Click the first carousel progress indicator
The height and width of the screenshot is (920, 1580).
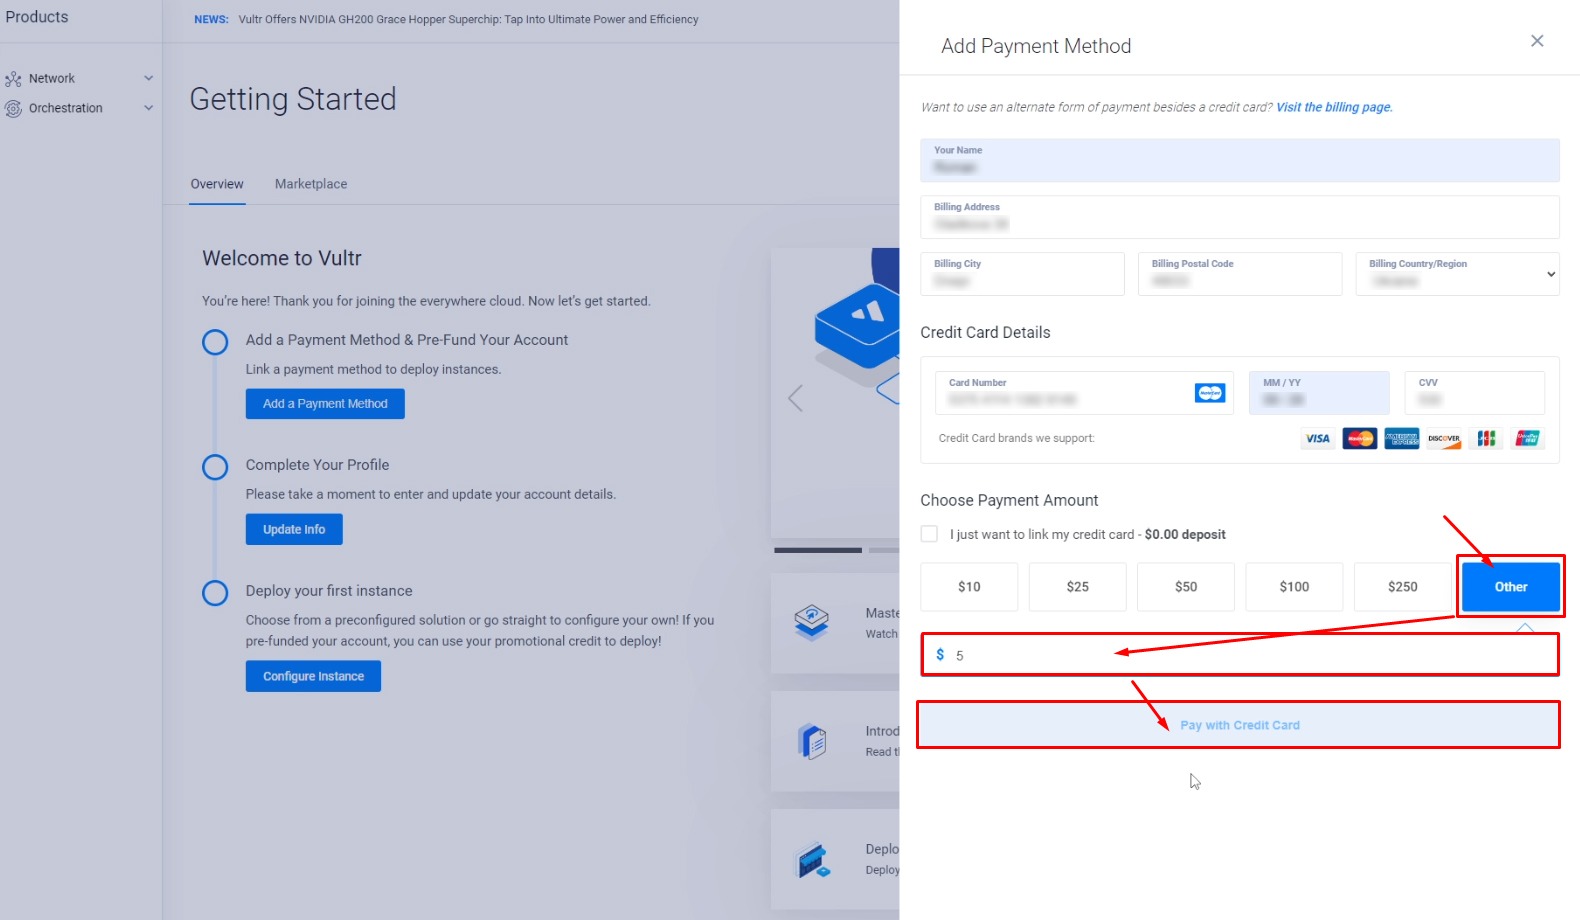818,550
